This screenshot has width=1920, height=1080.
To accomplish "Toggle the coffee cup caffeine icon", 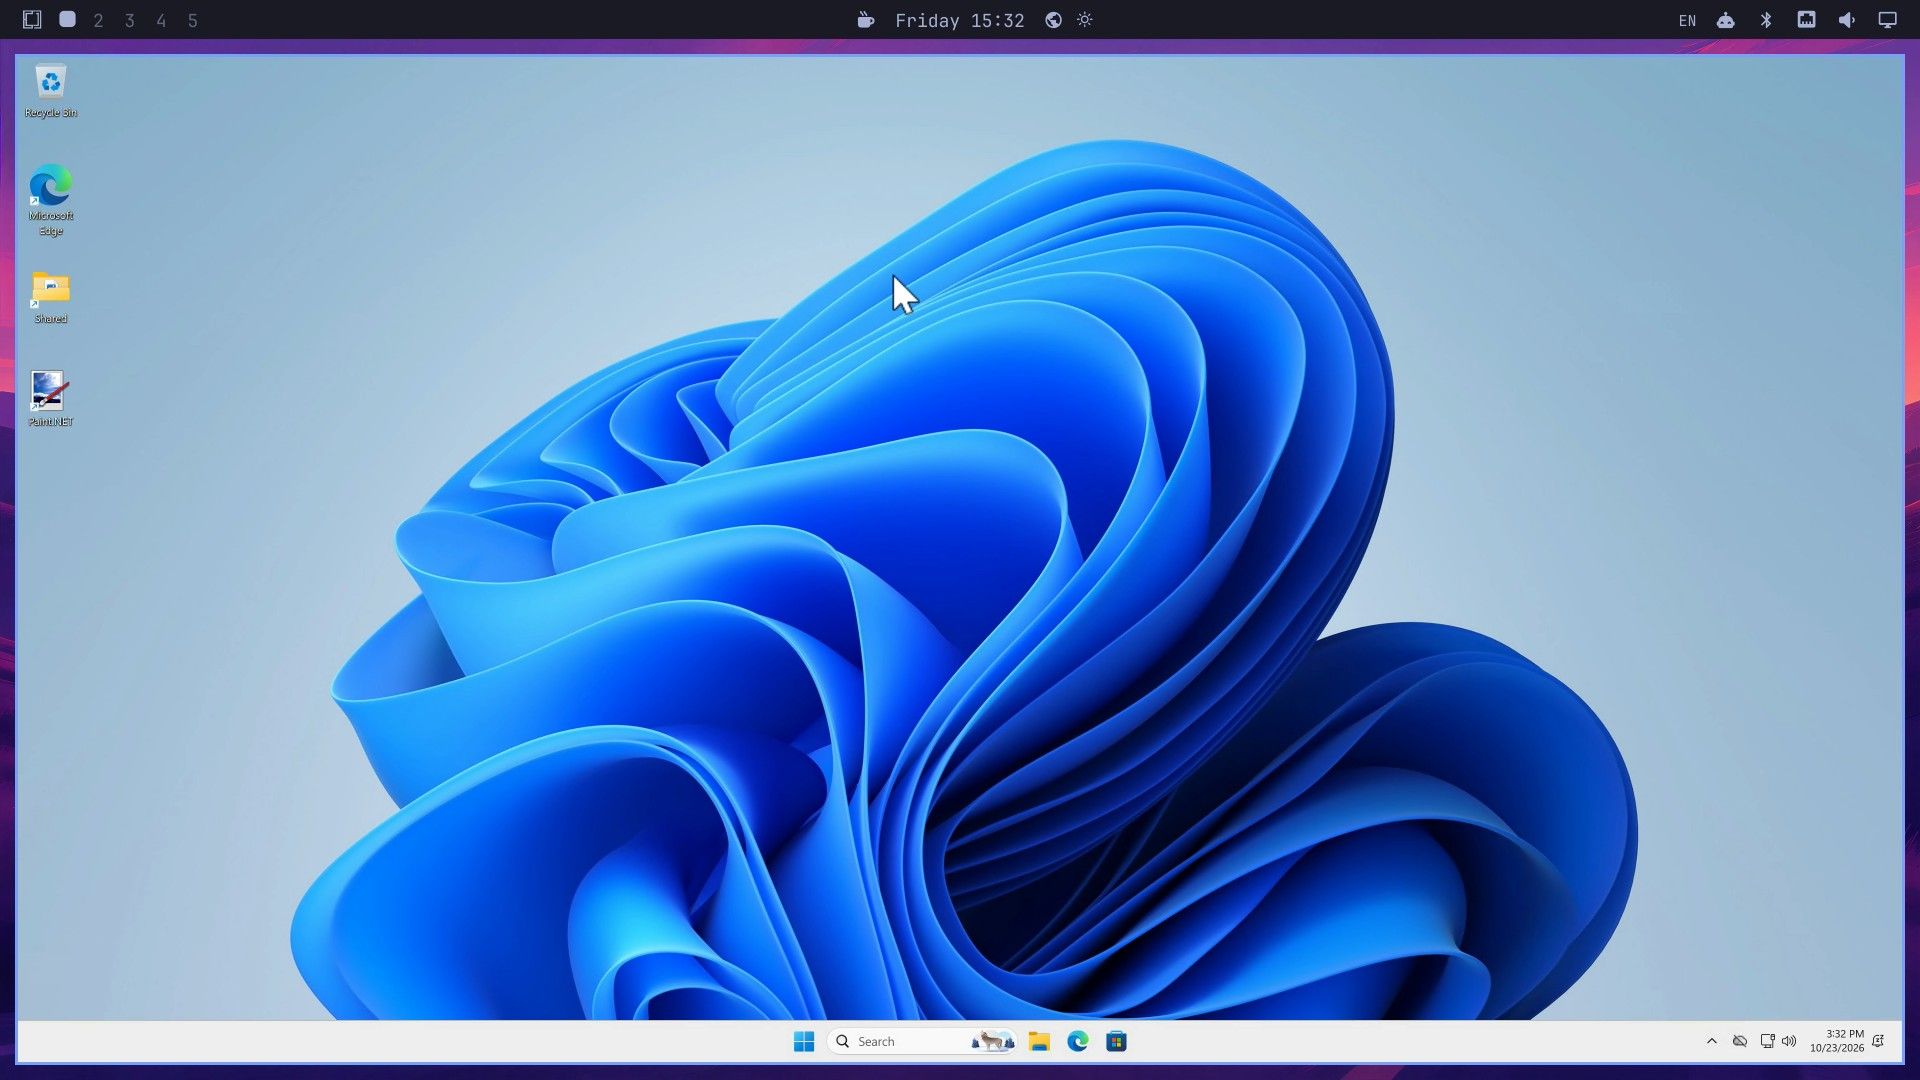I will pos(866,20).
